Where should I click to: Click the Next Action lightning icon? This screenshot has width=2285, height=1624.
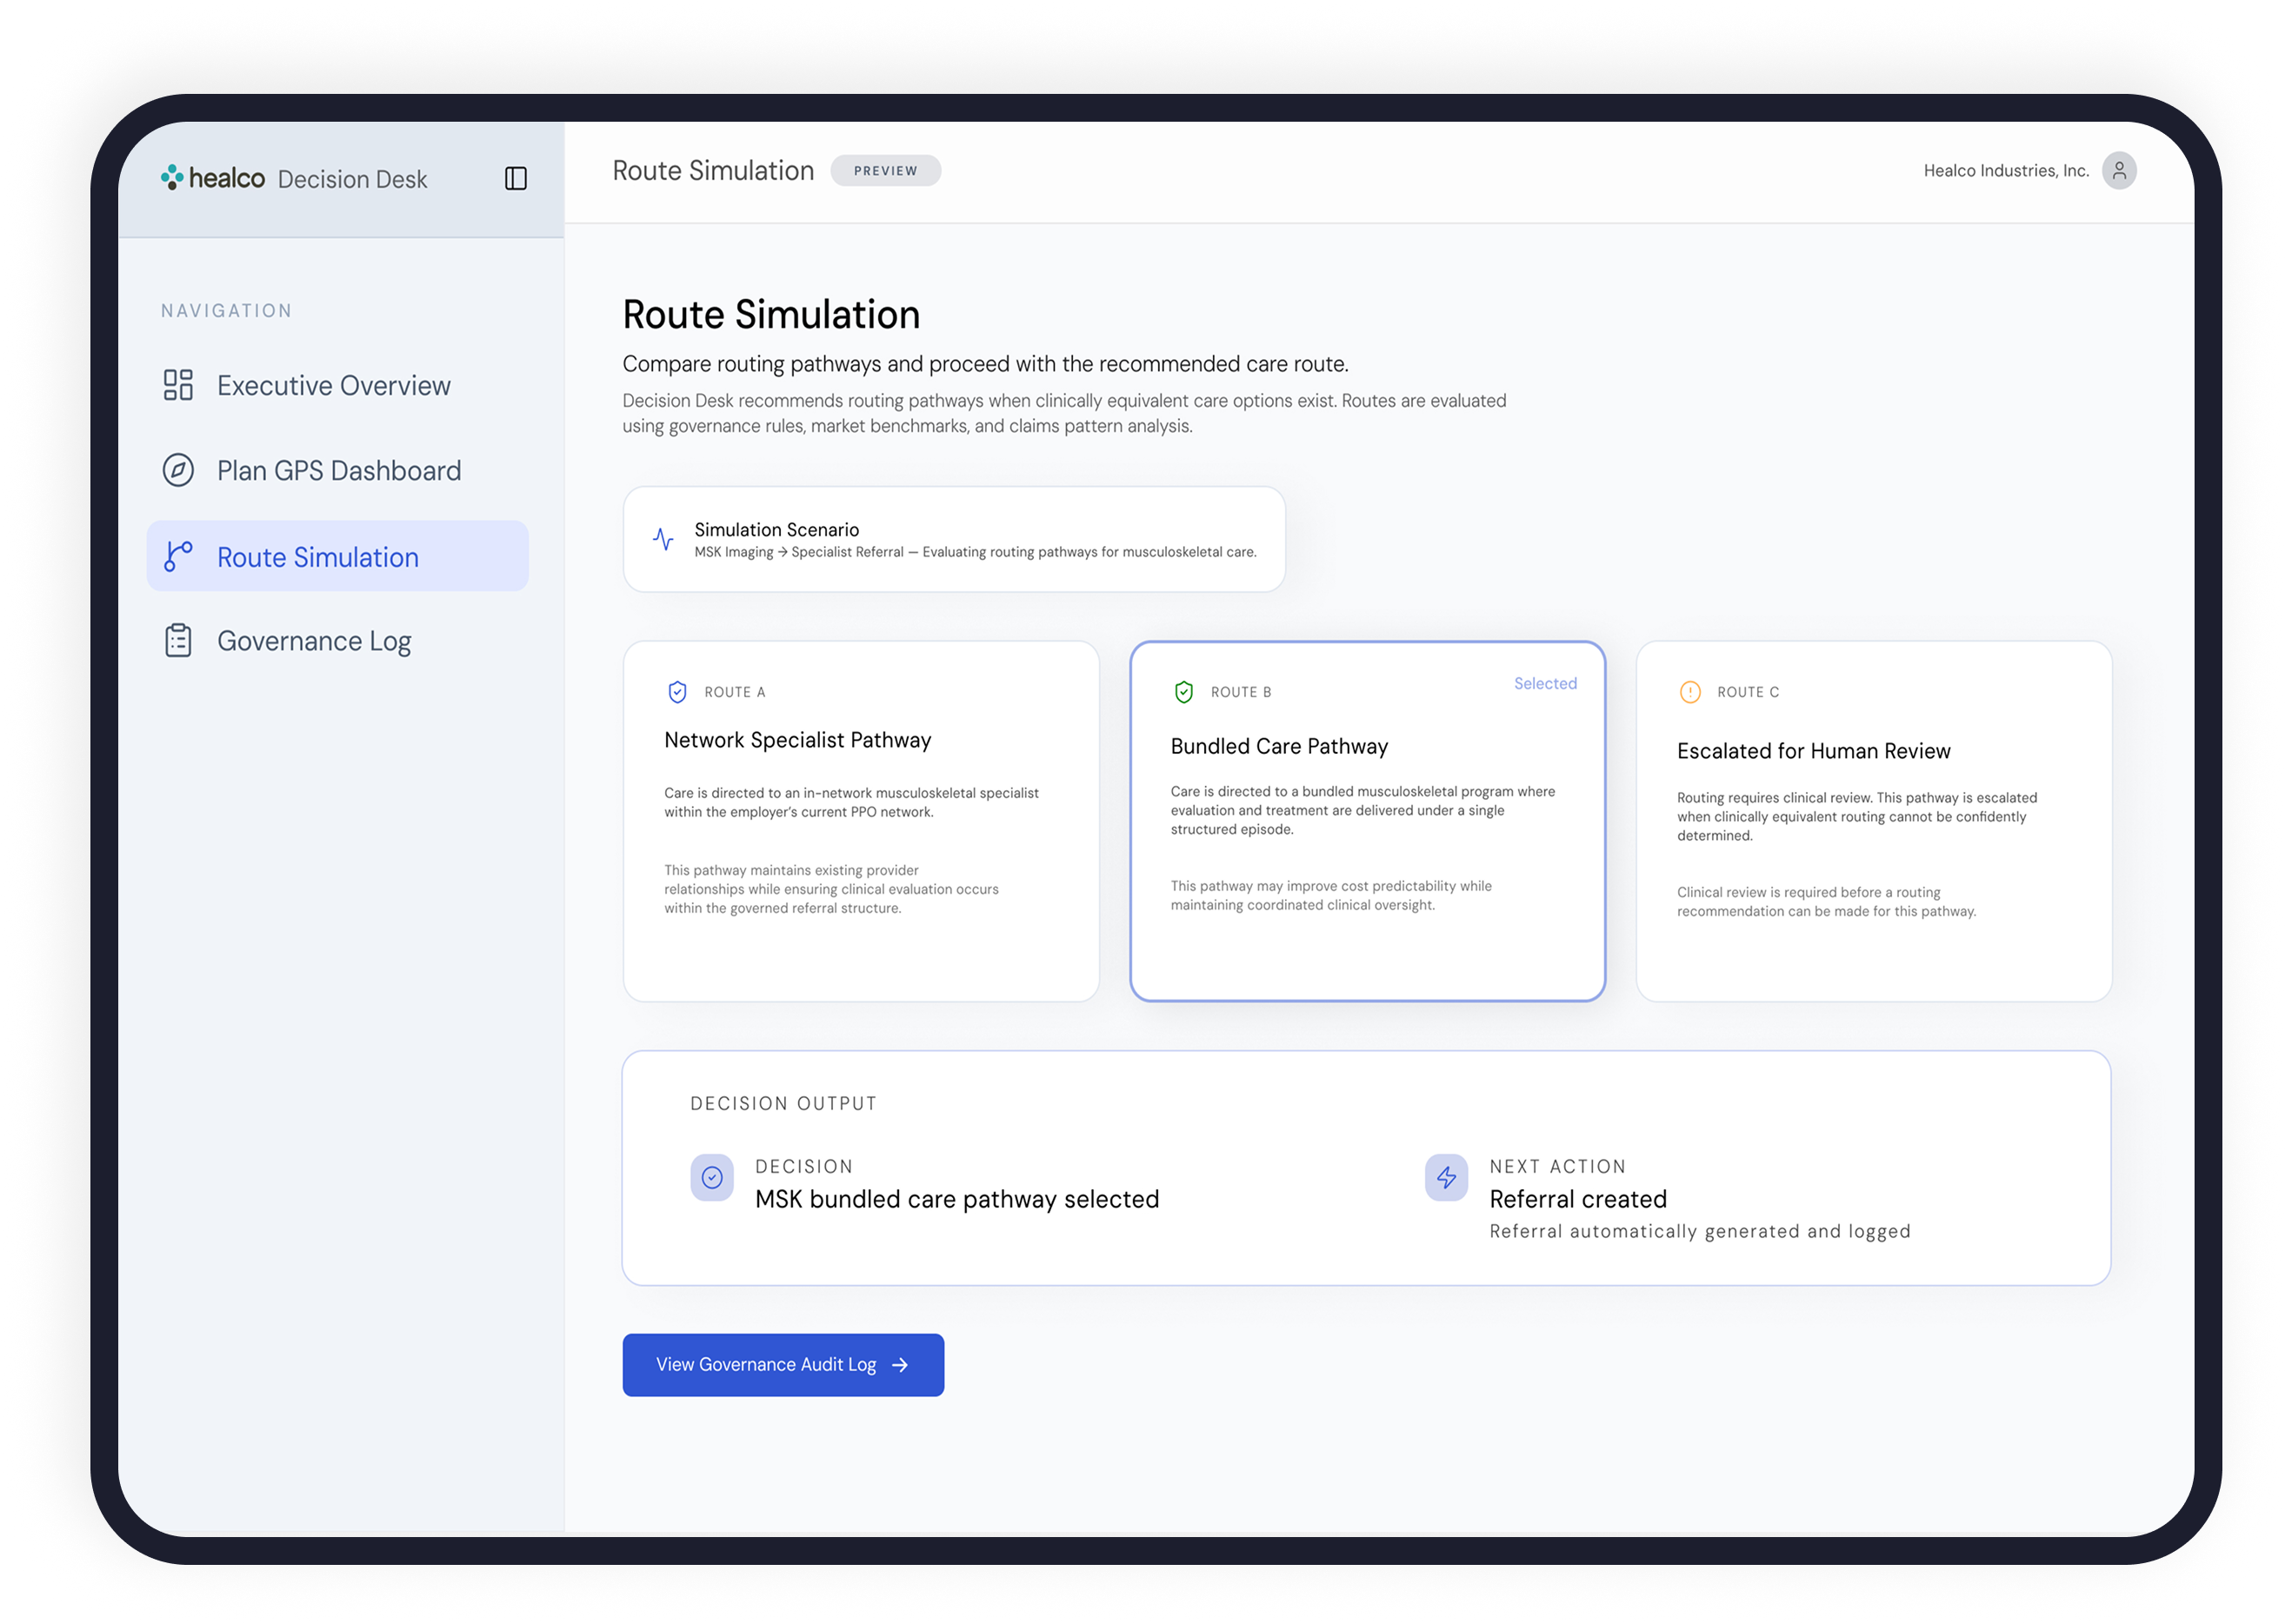point(1446,1178)
